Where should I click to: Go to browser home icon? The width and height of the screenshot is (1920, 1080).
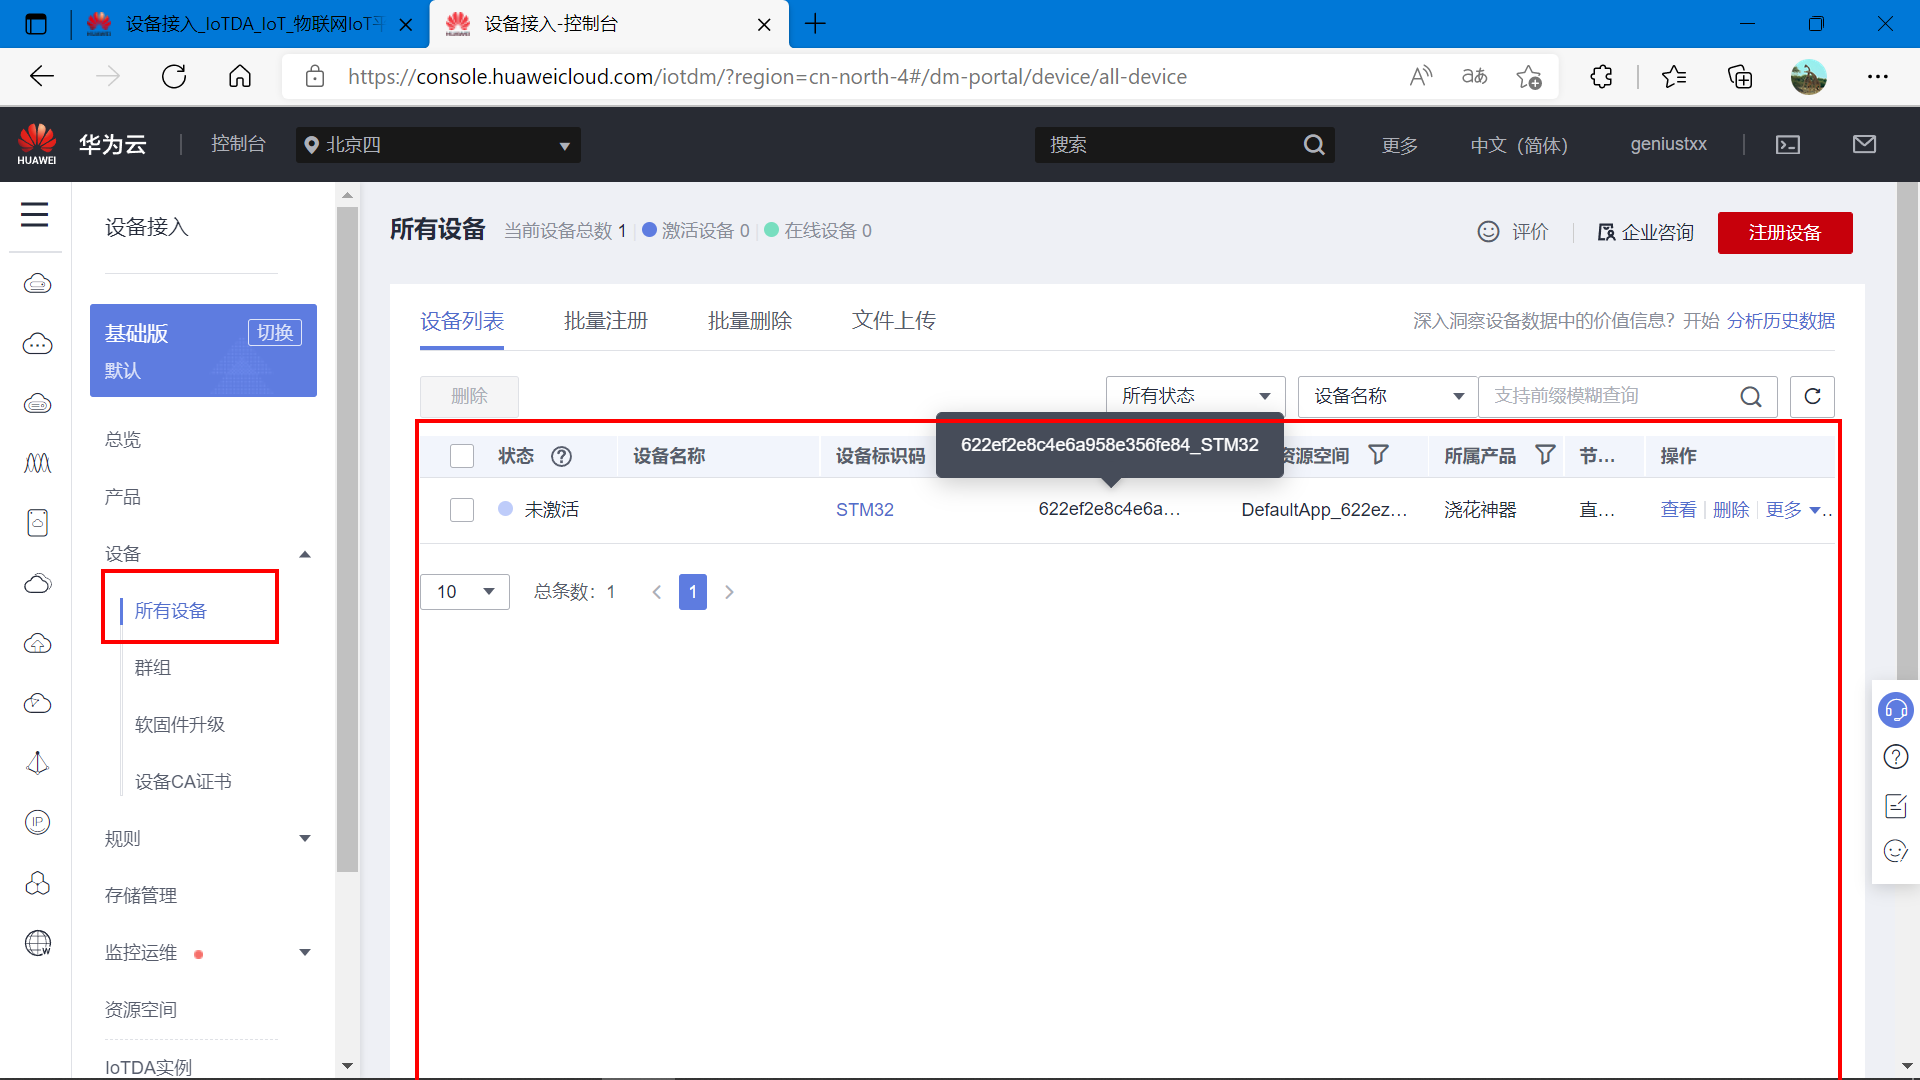tap(240, 77)
